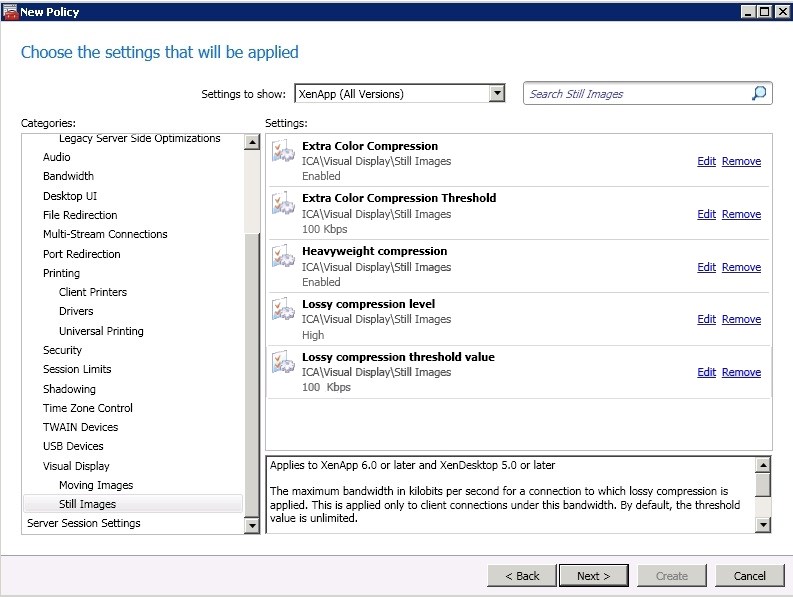Select the Port Redirection category
Image resolution: width=793 pixels, height=597 pixels.
point(81,254)
